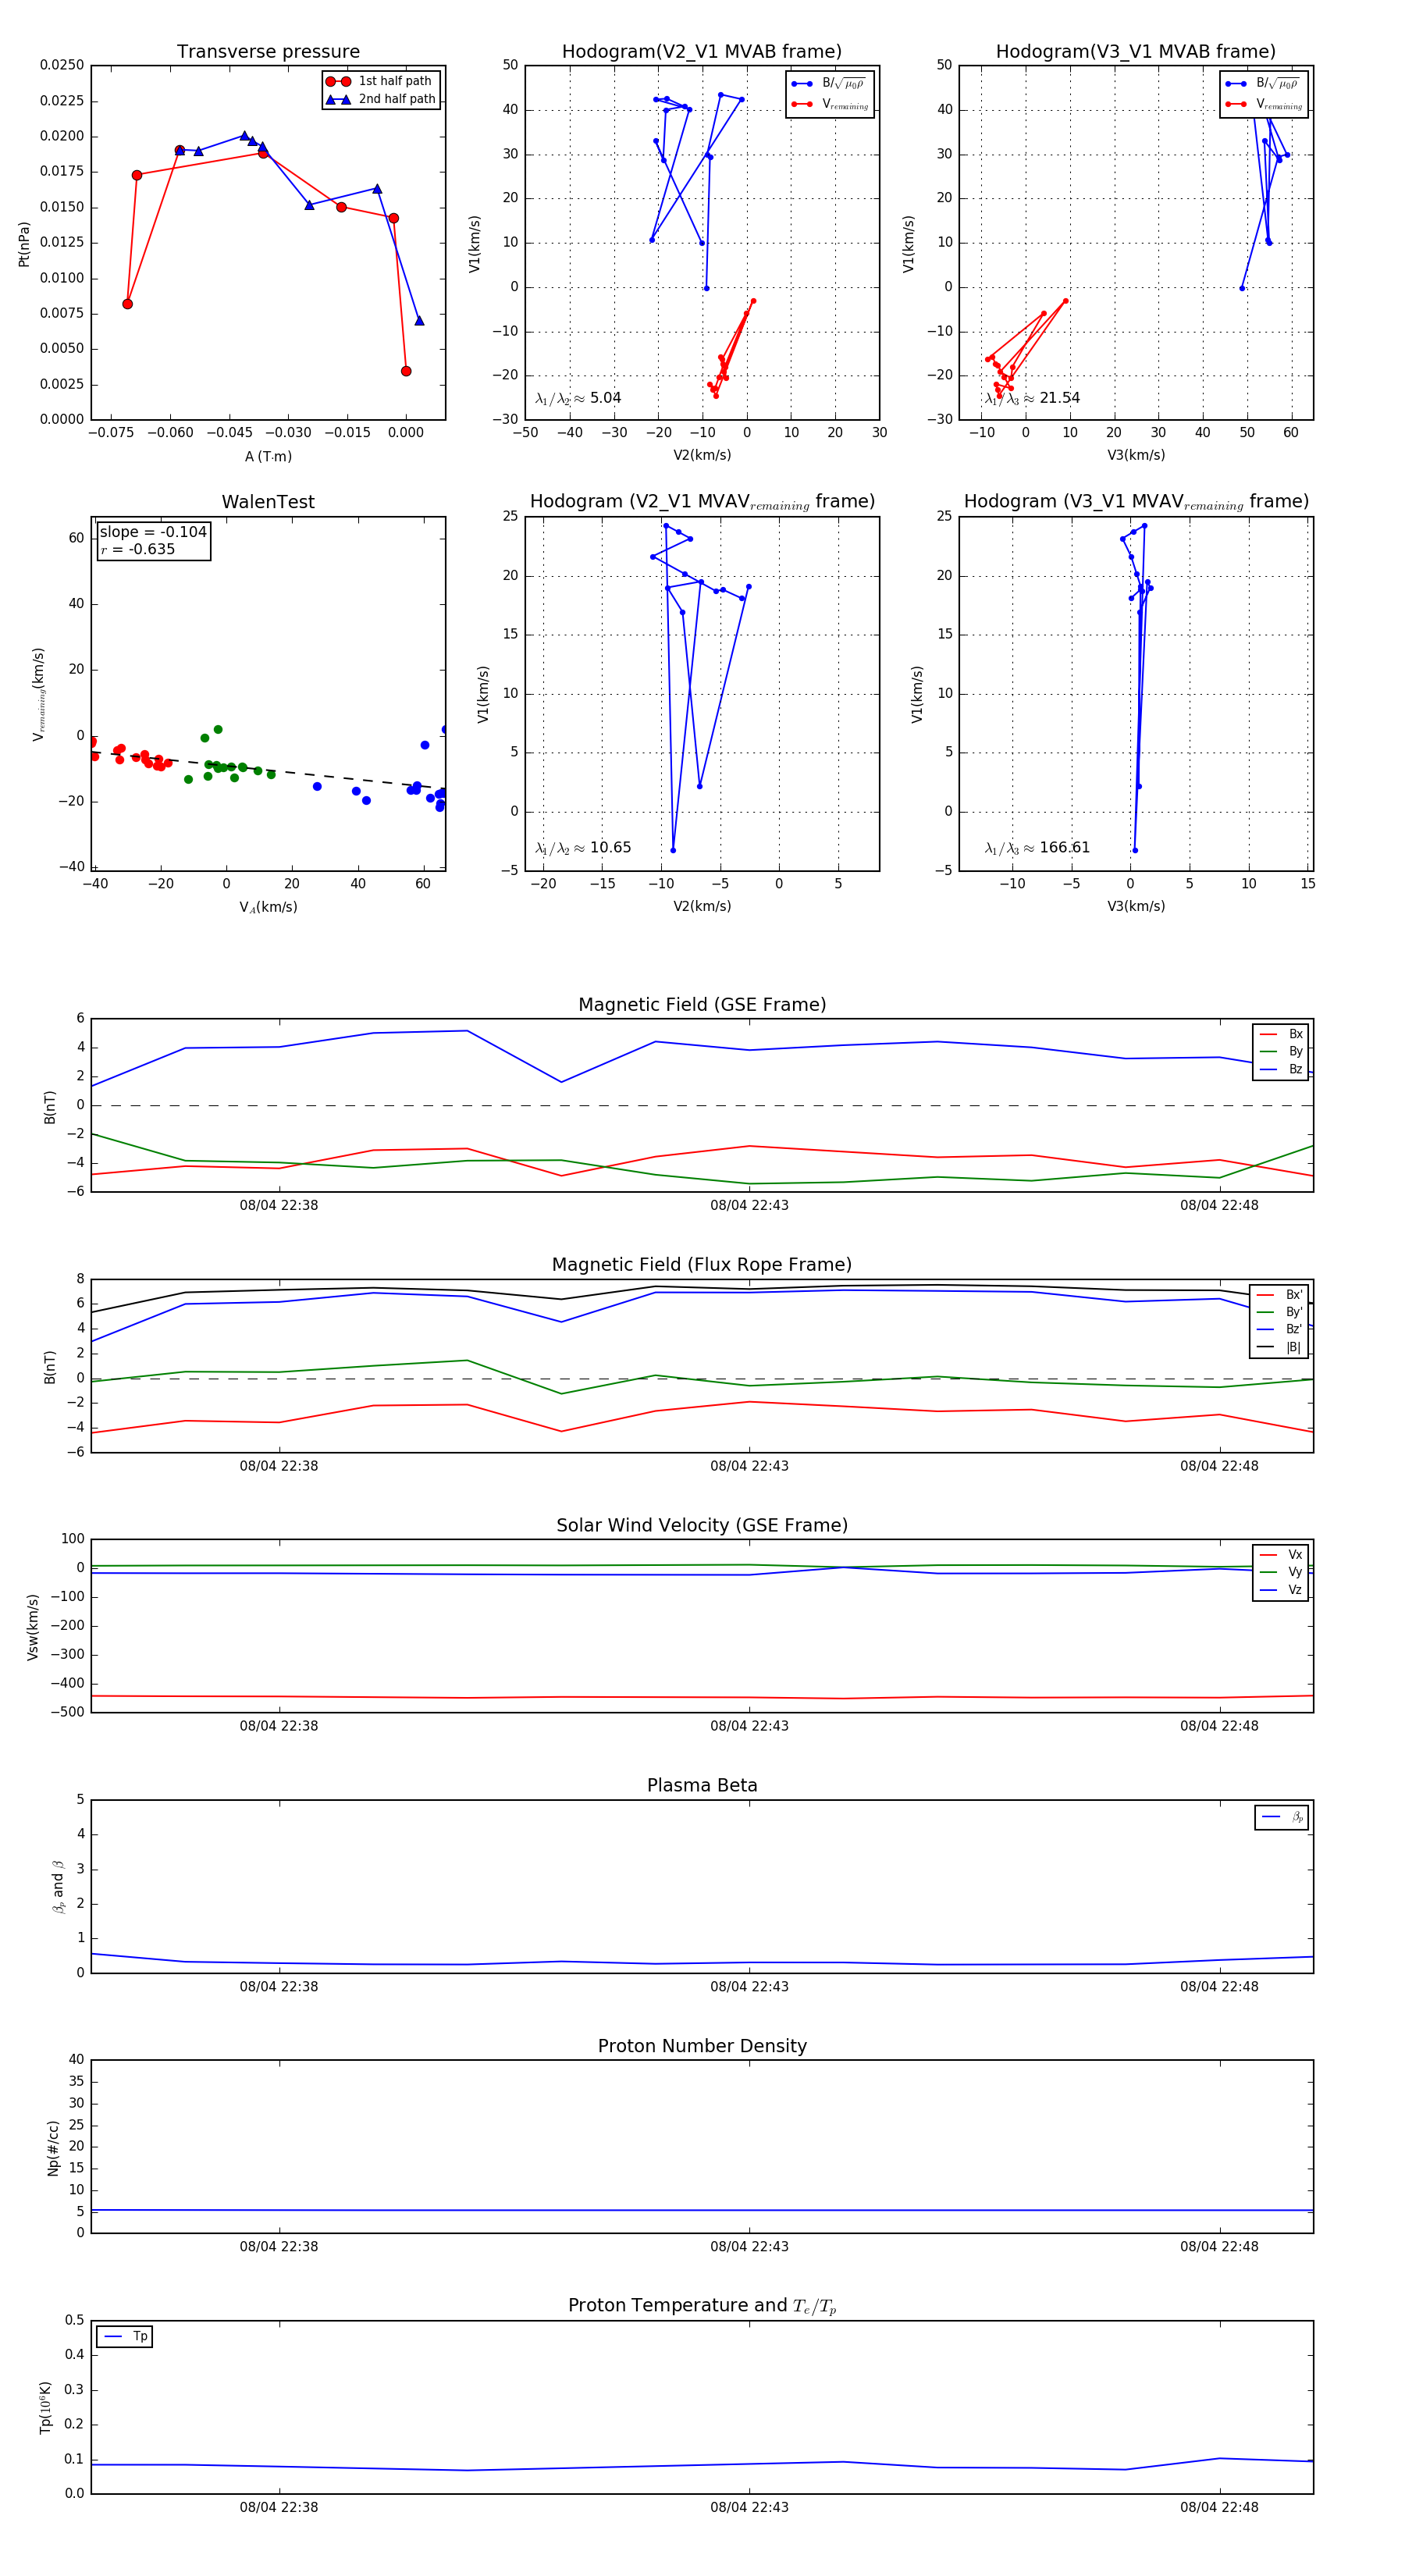The width and height of the screenshot is (1405, 2576).
Task: Select the '2nd half path' legend entry
Action: pyautogui.click(x=381, y=99)
